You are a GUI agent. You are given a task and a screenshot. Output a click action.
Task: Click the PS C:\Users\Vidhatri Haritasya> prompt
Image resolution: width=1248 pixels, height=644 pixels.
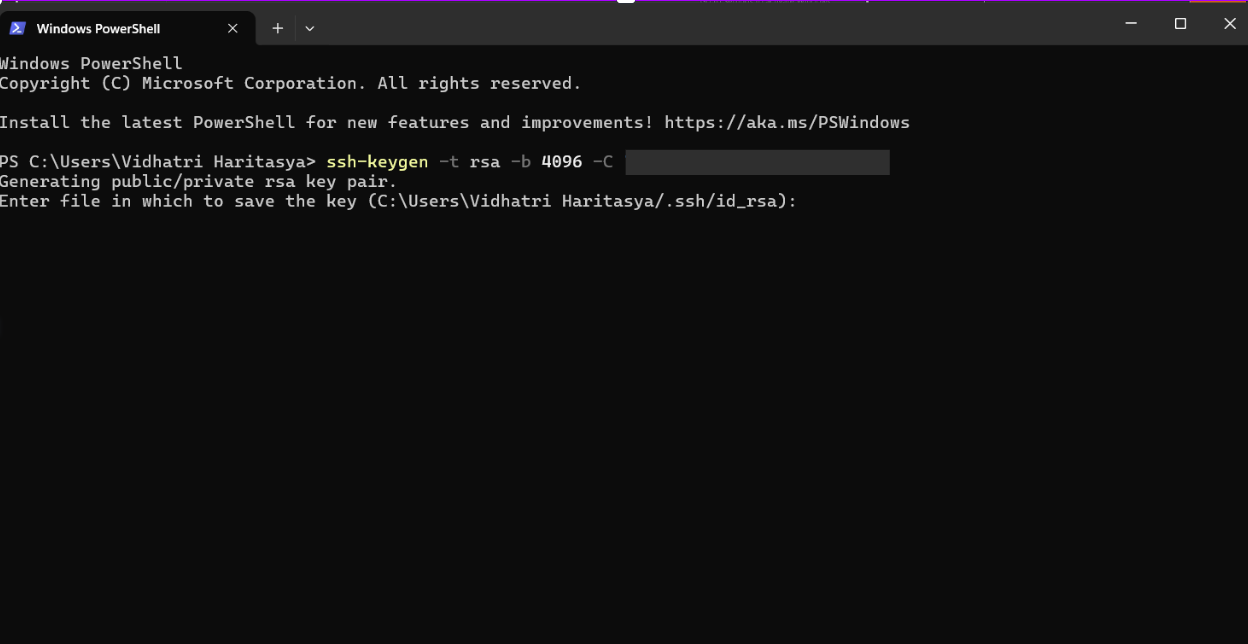click(158, 162)
